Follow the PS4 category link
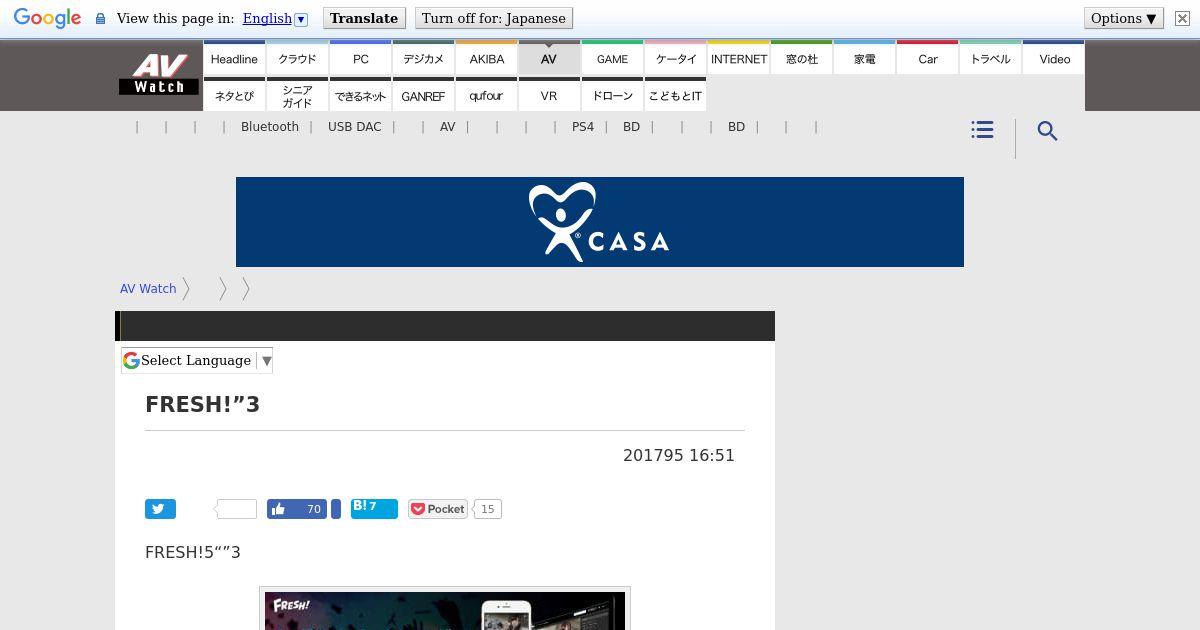The image size is (1200, 630). (x=583, y=127)
